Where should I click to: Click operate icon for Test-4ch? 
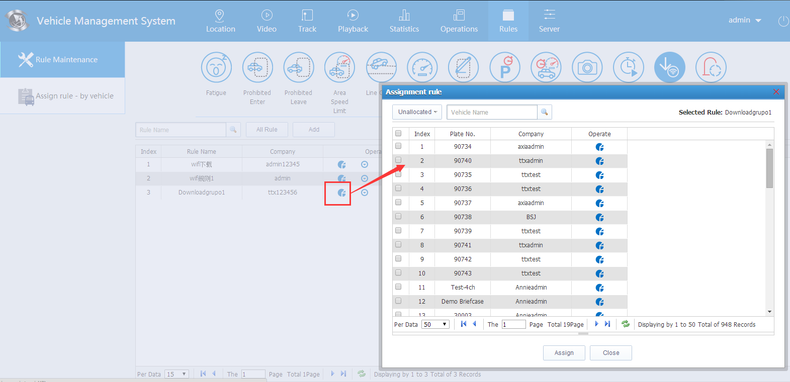pyautogui.click(x=600, y=288)
